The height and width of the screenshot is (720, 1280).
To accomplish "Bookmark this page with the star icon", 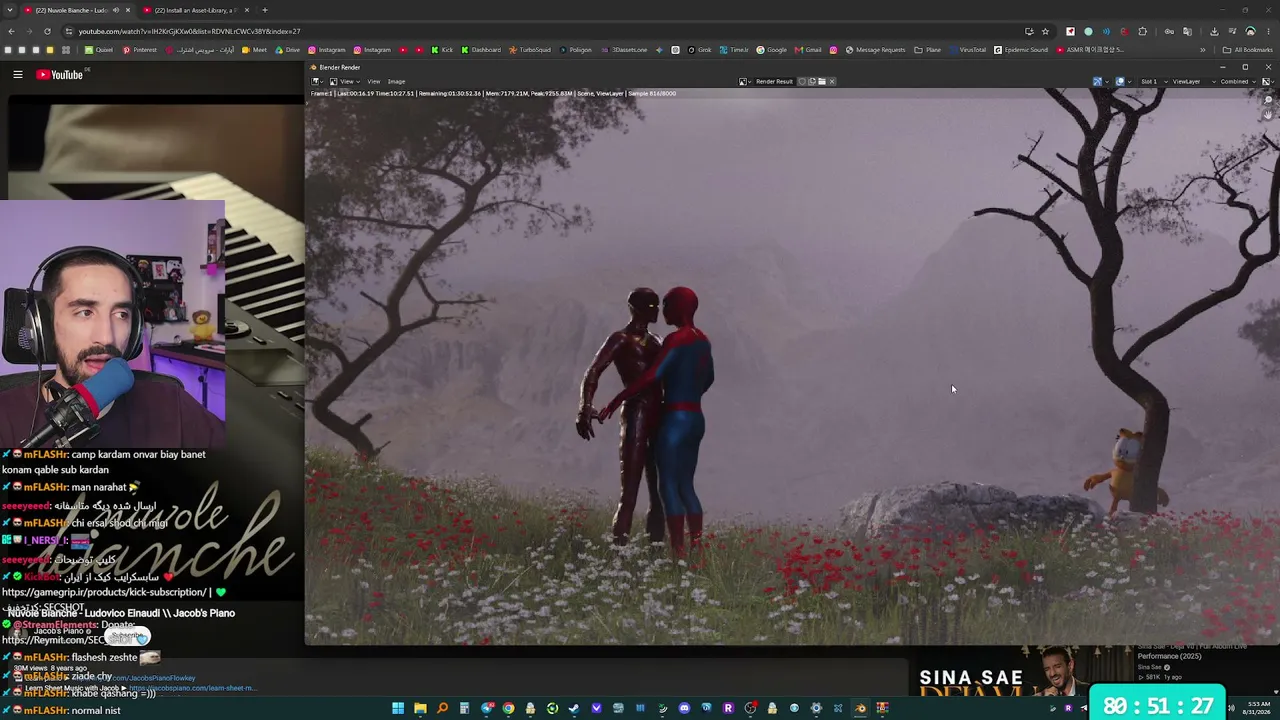I will (x=1045, y=31).
